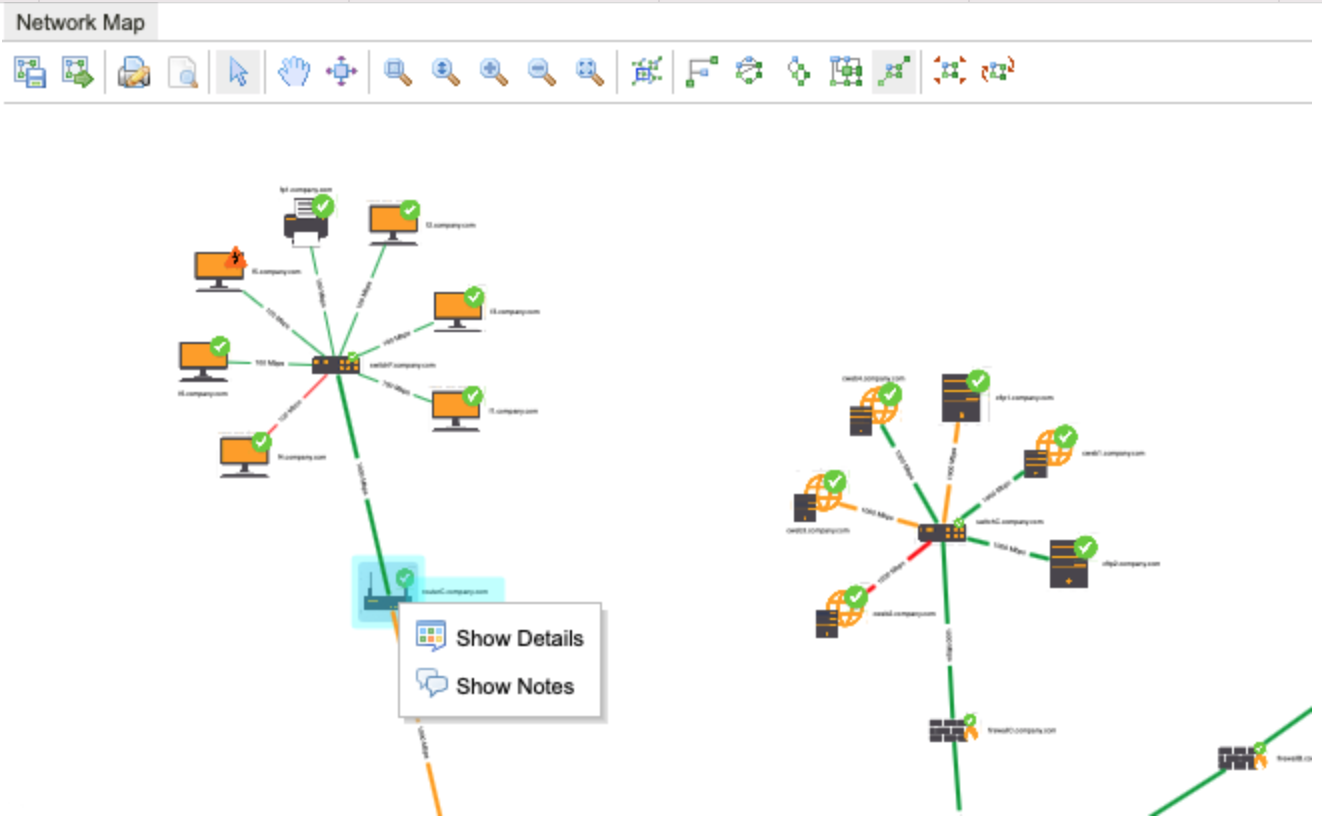Click the highlighted router node
Viewport: 1322px width, 838px height.
(388, 592)
